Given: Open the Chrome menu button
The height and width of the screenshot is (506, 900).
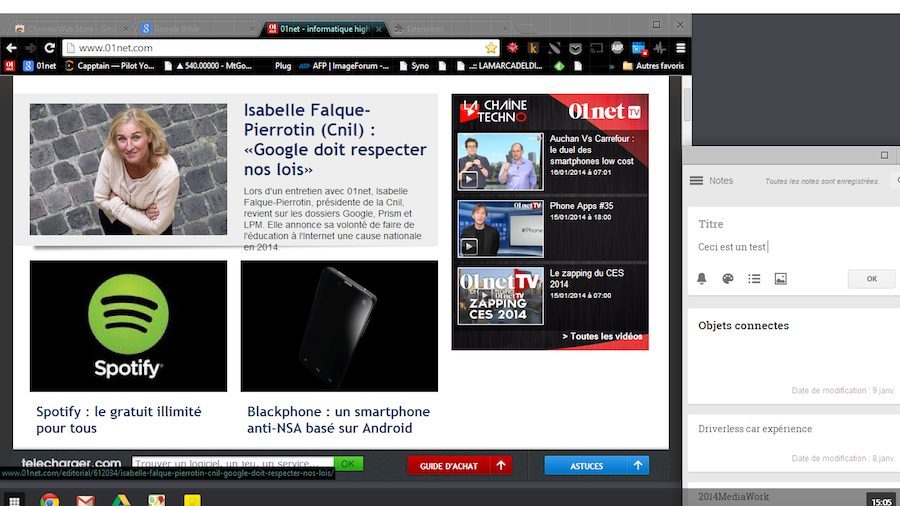Looking at the screenshot, I should pyautogui.click(x=680, y=48).
